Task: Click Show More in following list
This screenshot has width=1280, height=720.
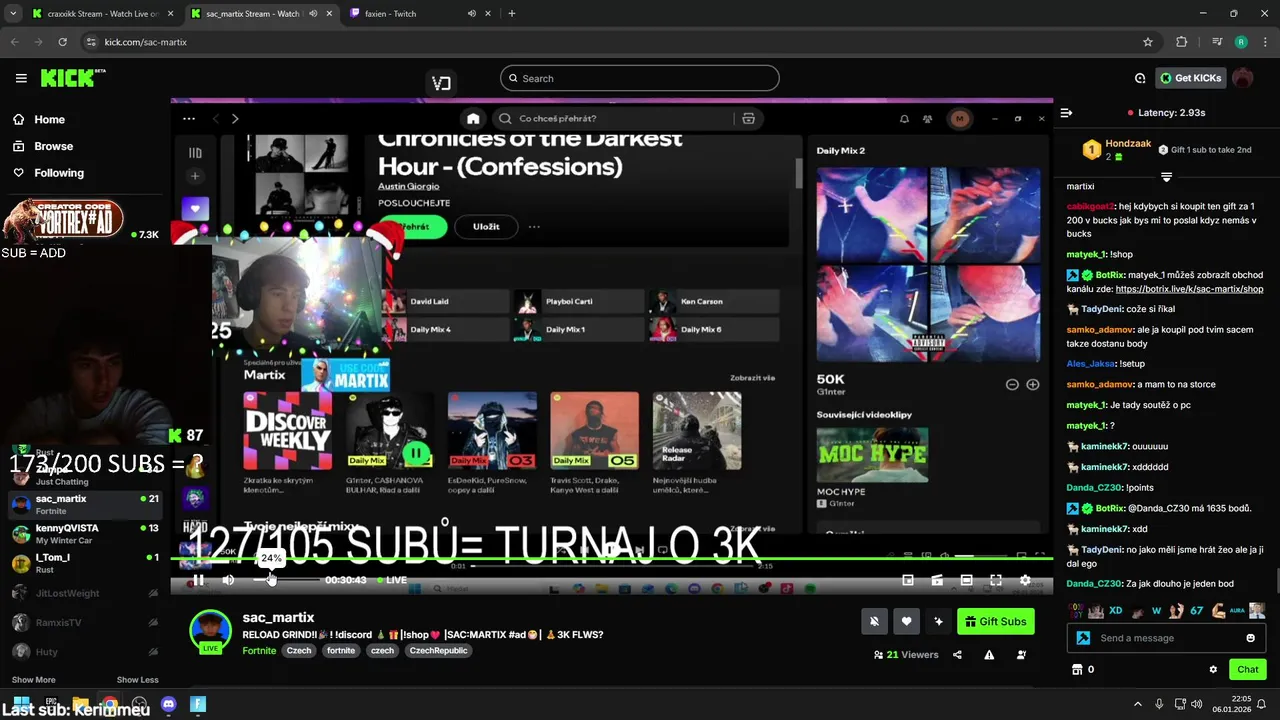Action: (33, 680)
